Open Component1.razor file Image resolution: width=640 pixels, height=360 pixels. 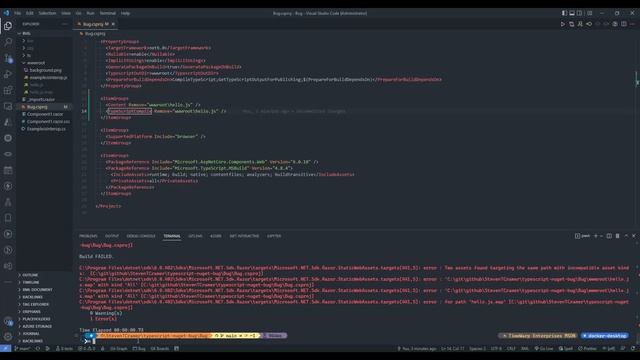pyautogui.click(x=45, y=114)
